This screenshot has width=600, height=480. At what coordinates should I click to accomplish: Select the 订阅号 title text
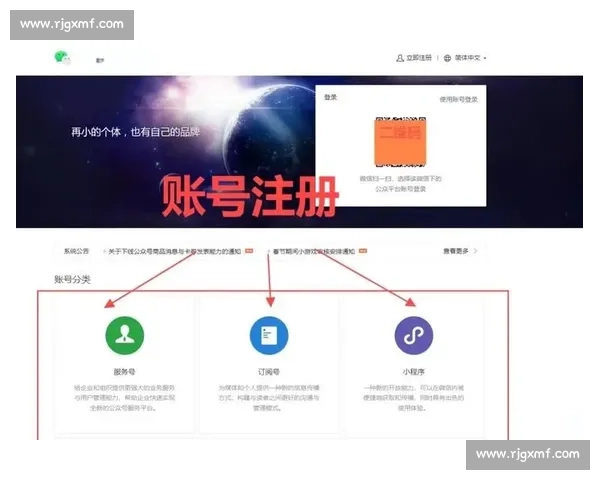269,372
